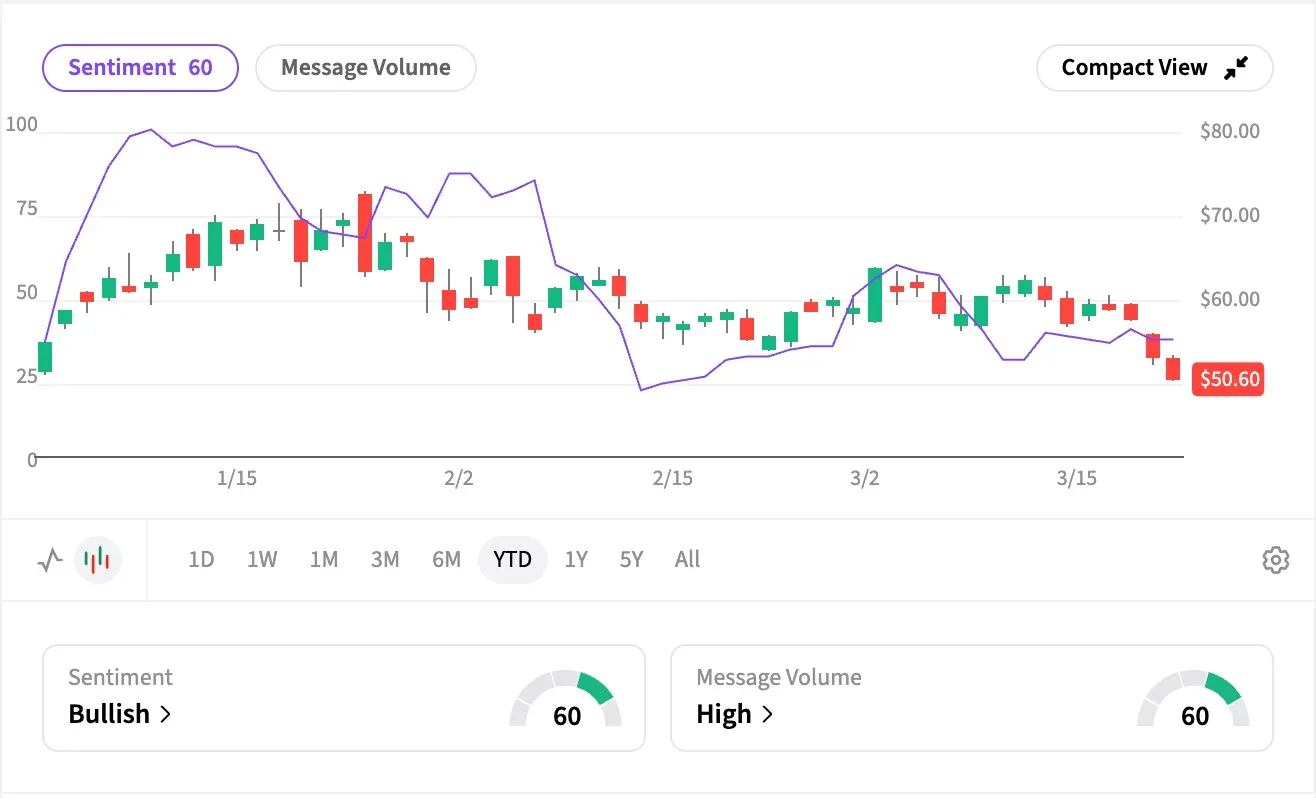The height and width of the screenshot is (798, 1316).
Task: Toggle the Sentiment 60 overlay
Action: coord(139,67)
